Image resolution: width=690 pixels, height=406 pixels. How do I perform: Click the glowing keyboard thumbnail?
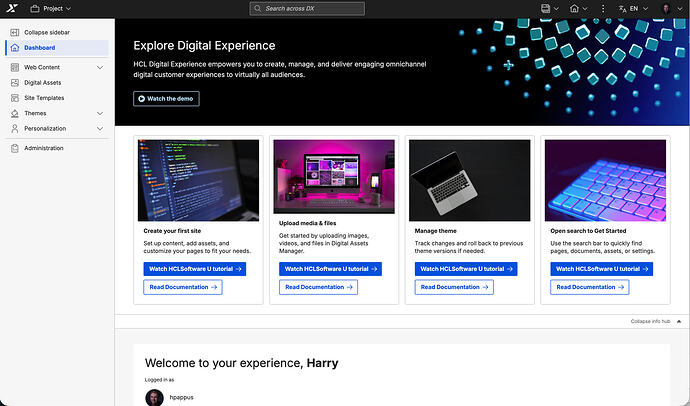605,180
